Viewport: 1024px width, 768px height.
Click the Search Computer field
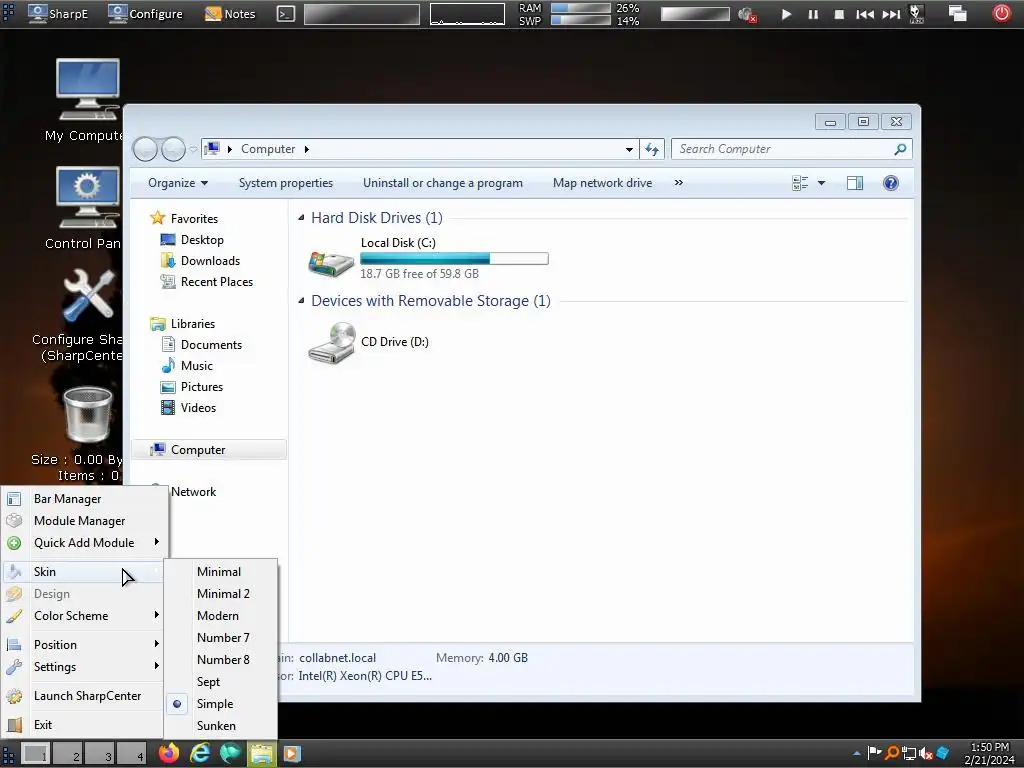pyautogui.click(x=792, y=149)
